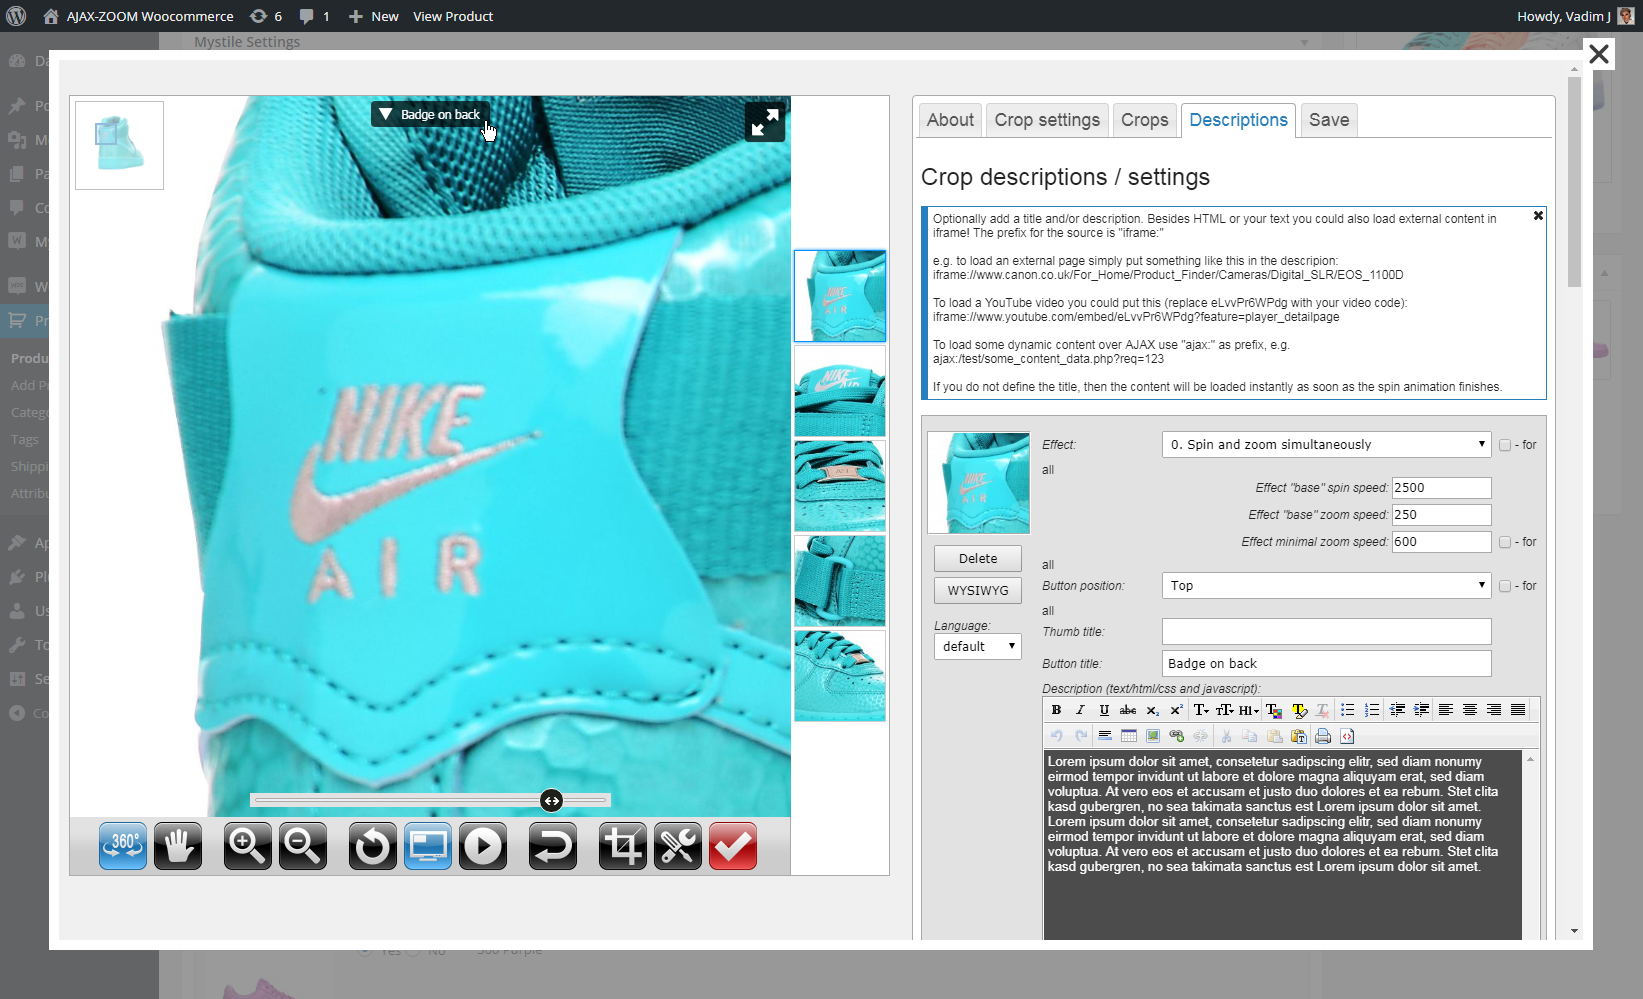Open New menu in WordPress admin bar

tap(373, 16)
